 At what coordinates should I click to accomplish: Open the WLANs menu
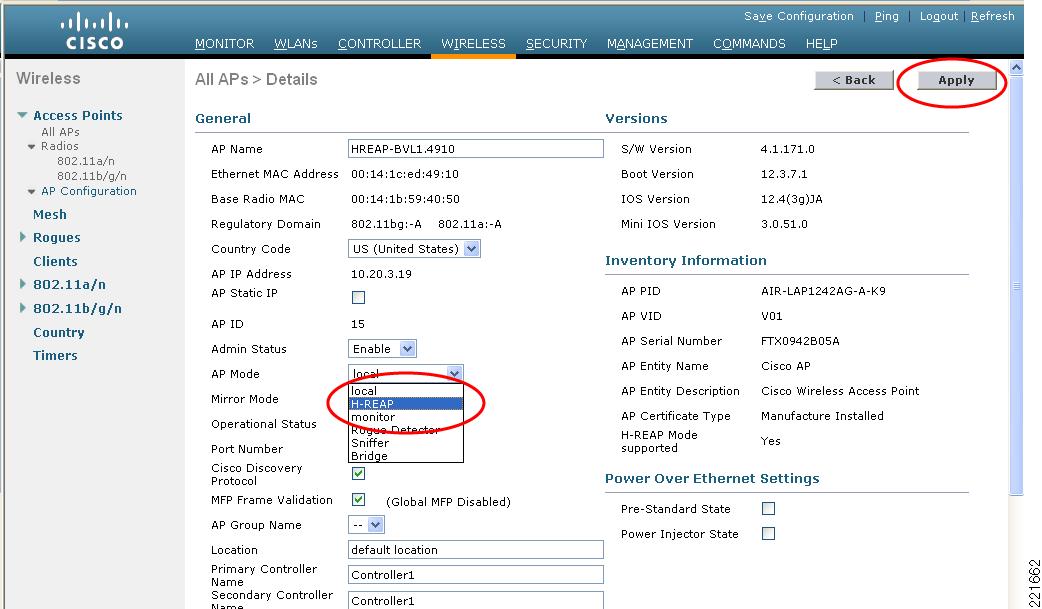click(295, 44)
